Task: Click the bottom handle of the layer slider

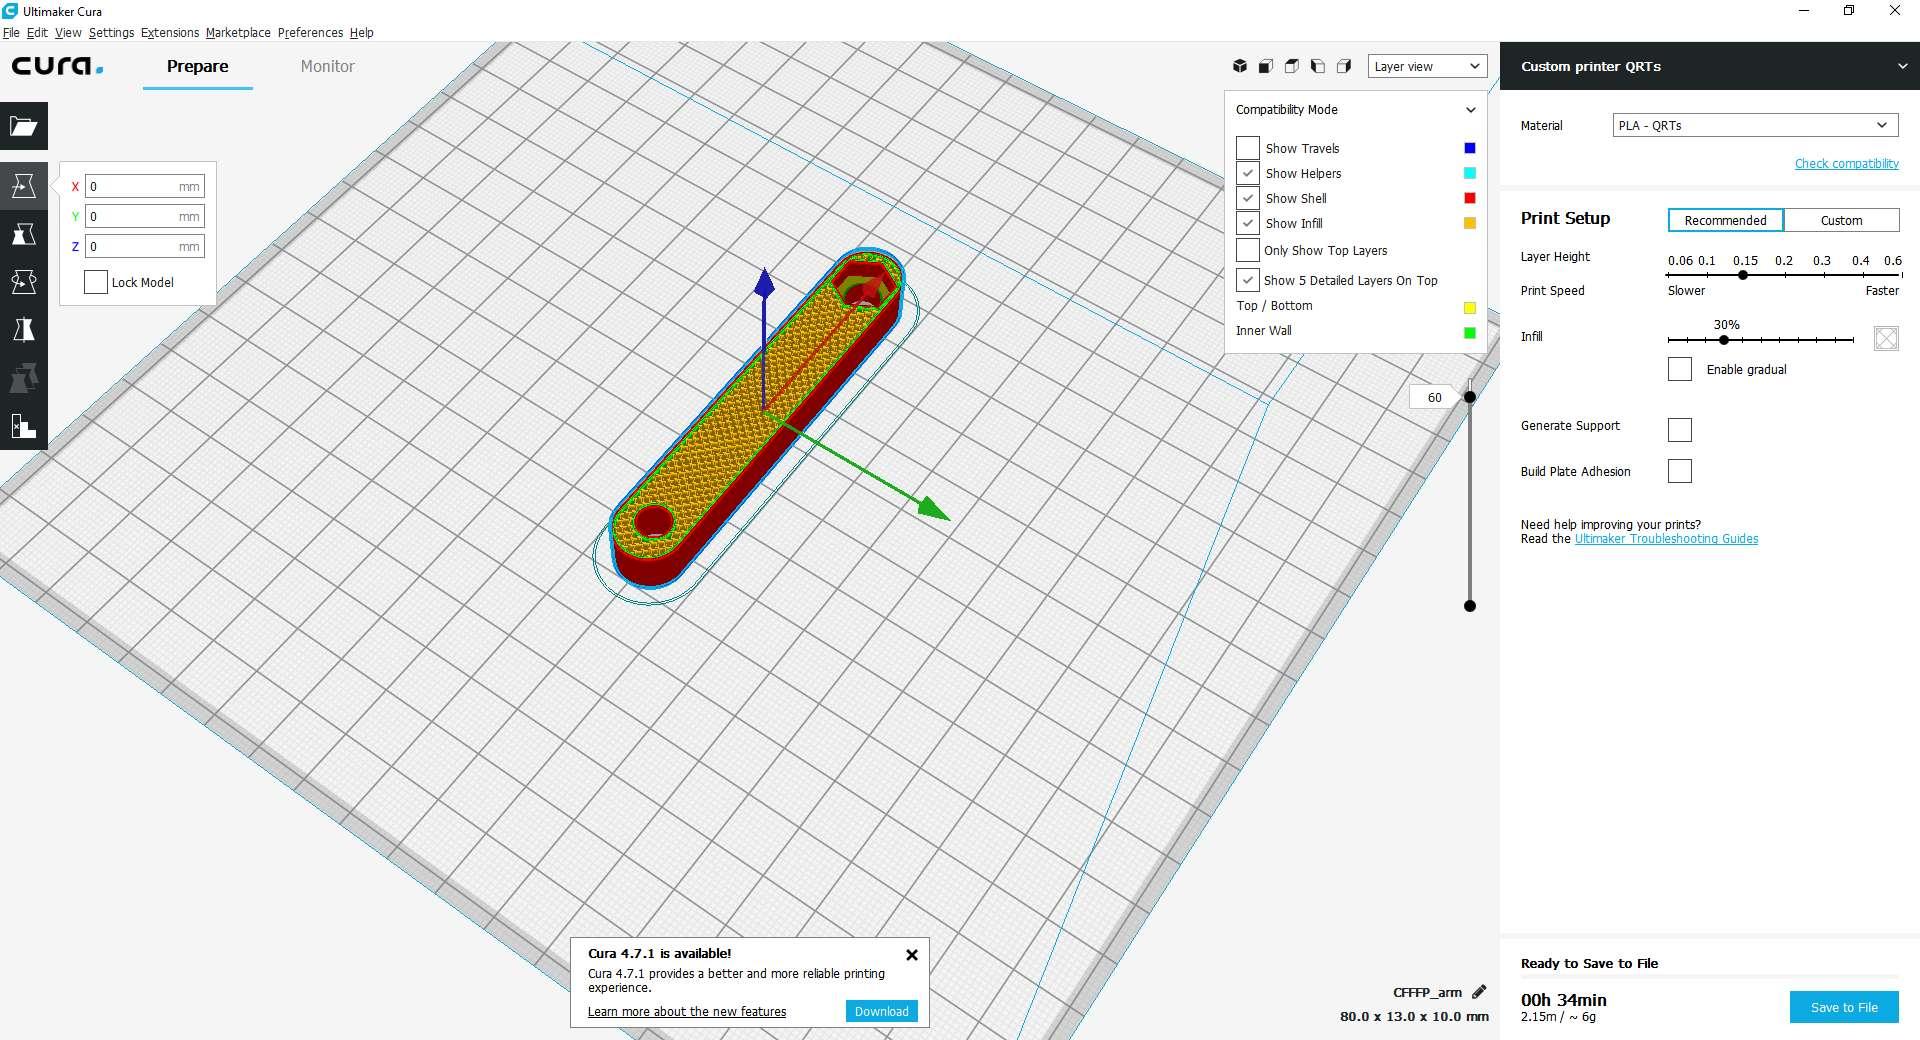Action: point(1470,606)
